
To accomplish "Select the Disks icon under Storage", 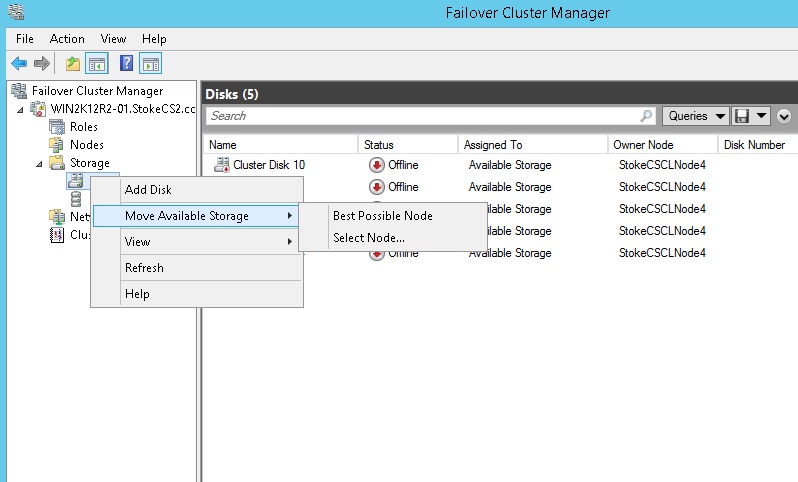I will click(x=76, y=180).
